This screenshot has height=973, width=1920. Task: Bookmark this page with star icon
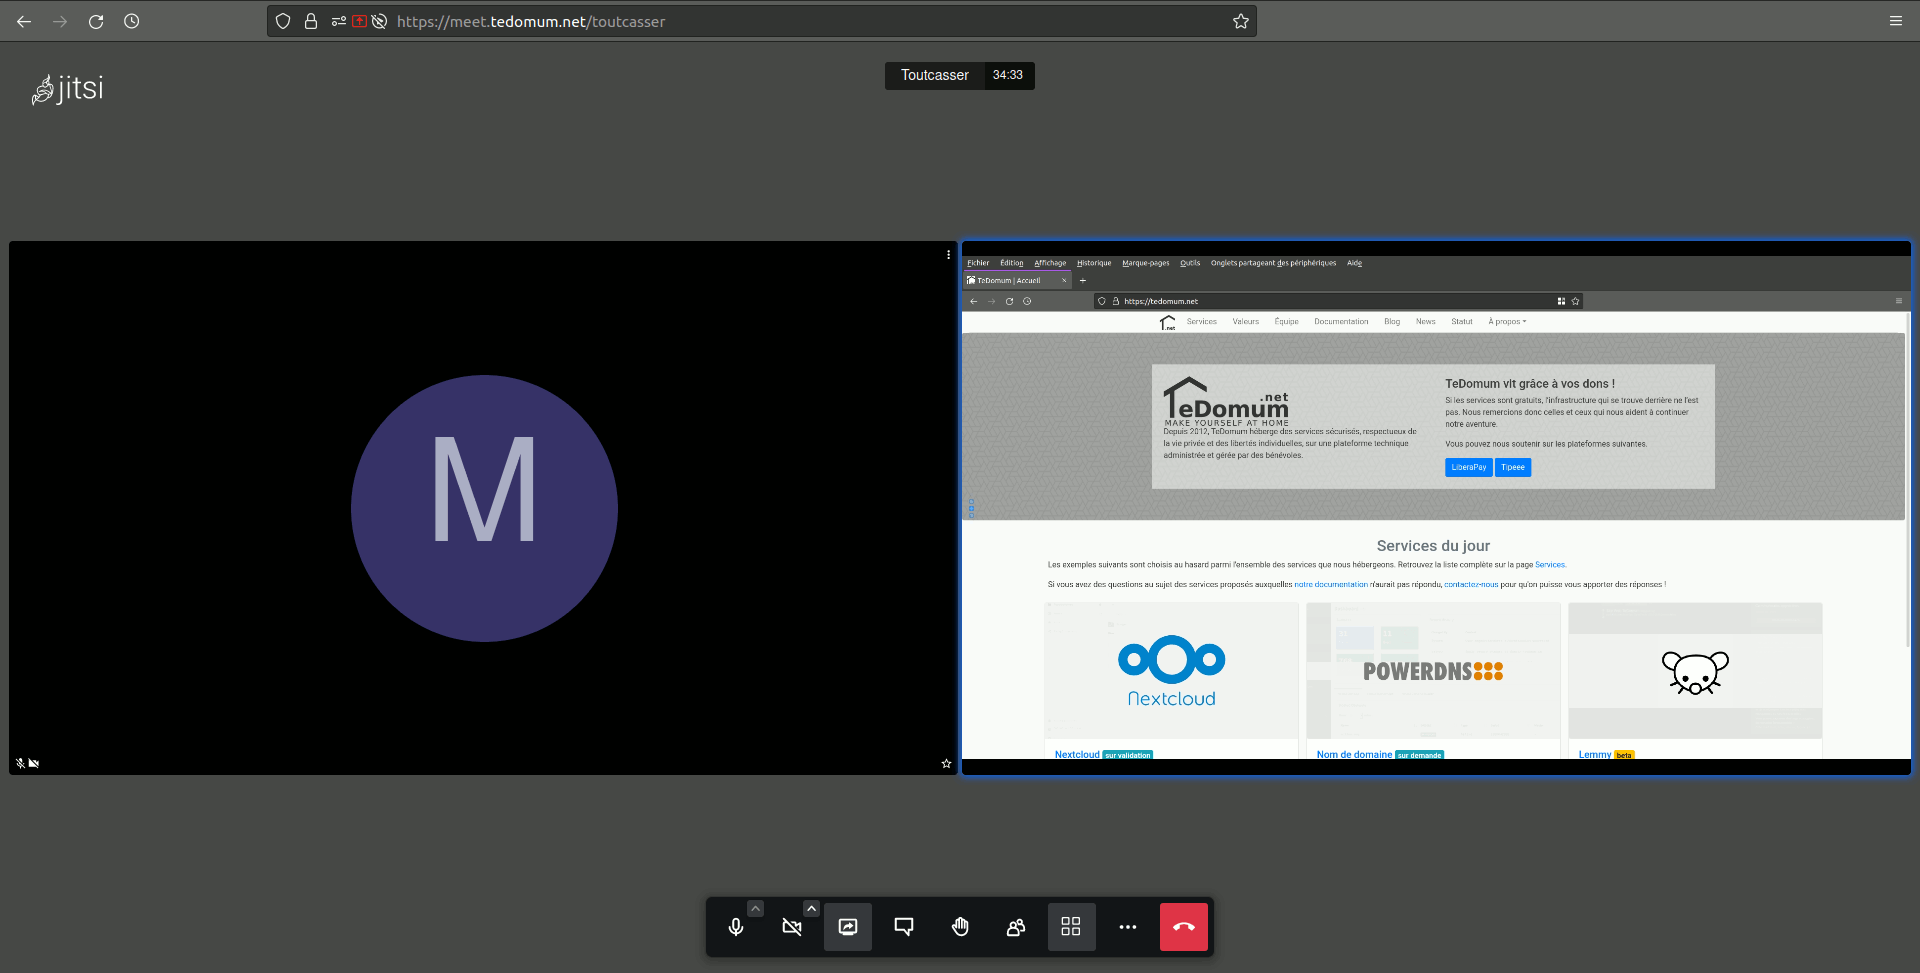pos(1241,21)
